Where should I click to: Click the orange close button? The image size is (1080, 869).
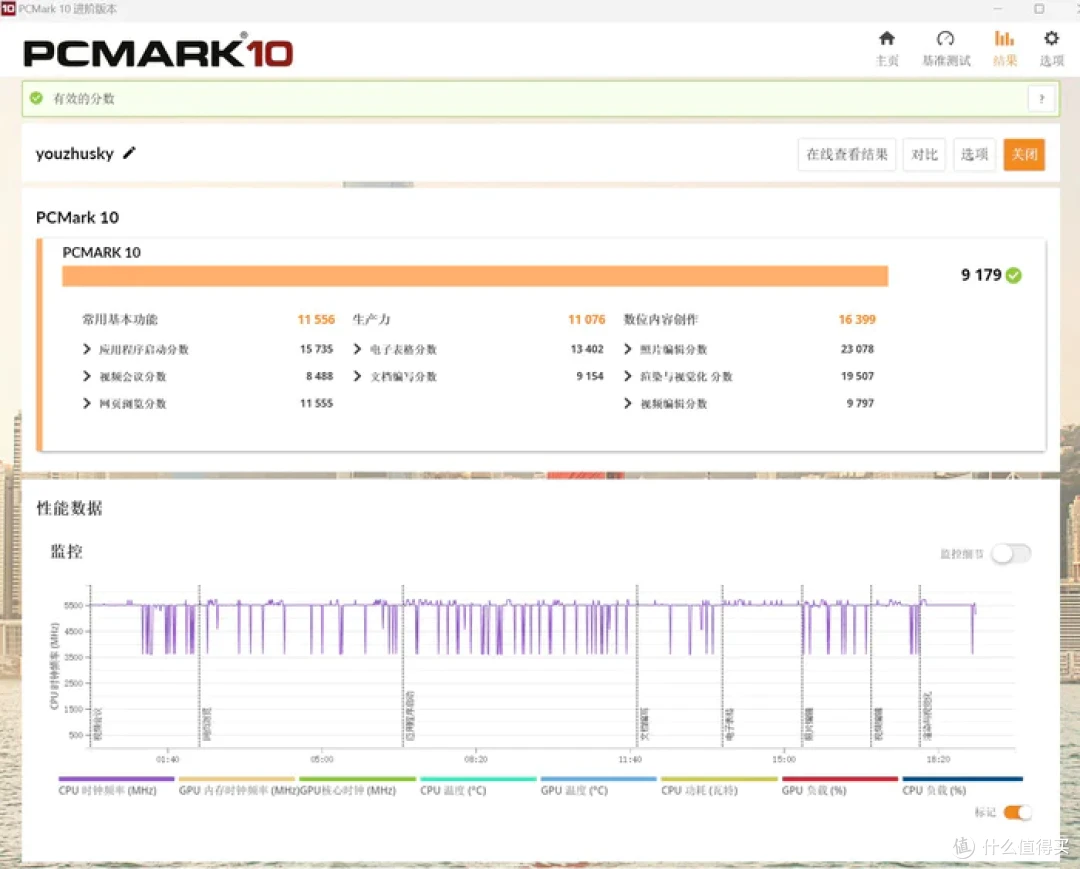[1024, 154]
